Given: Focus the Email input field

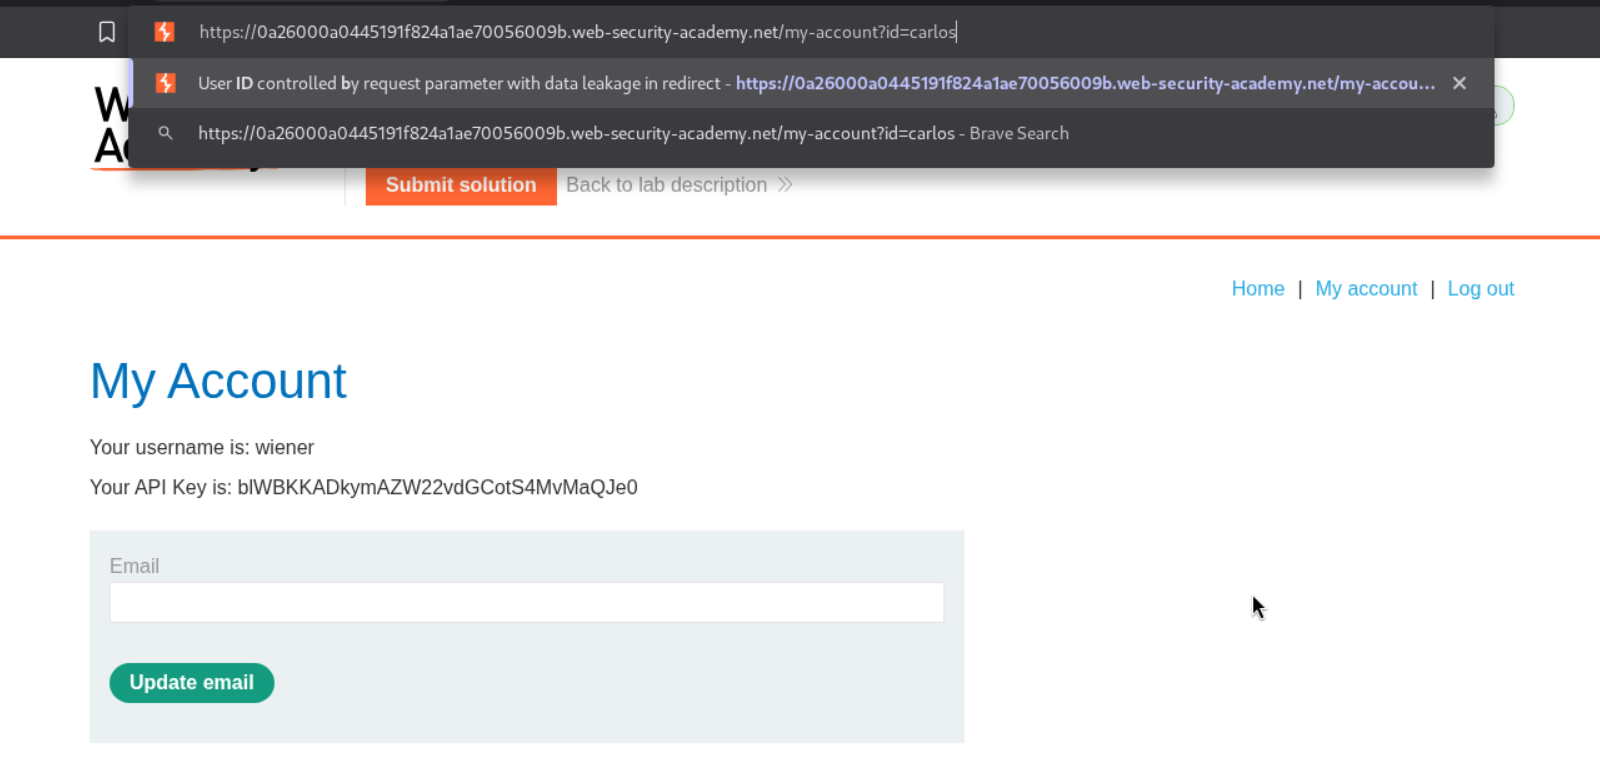Looking at the screenshot, I should pos(526,603).
